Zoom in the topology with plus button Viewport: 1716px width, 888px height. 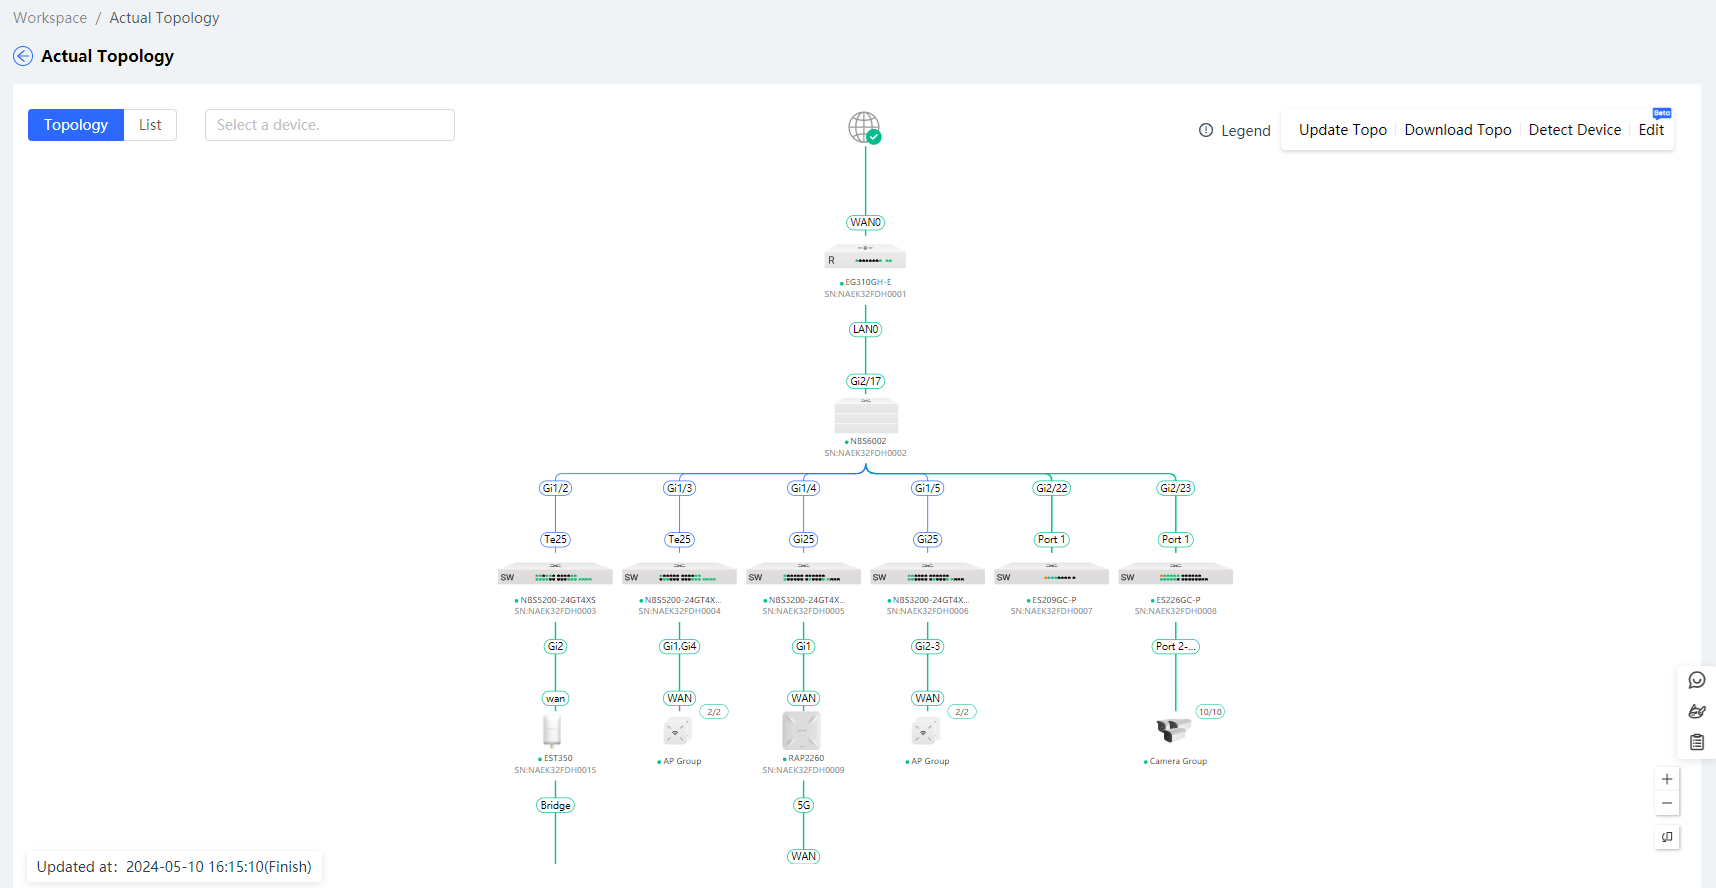(1667, 779)
